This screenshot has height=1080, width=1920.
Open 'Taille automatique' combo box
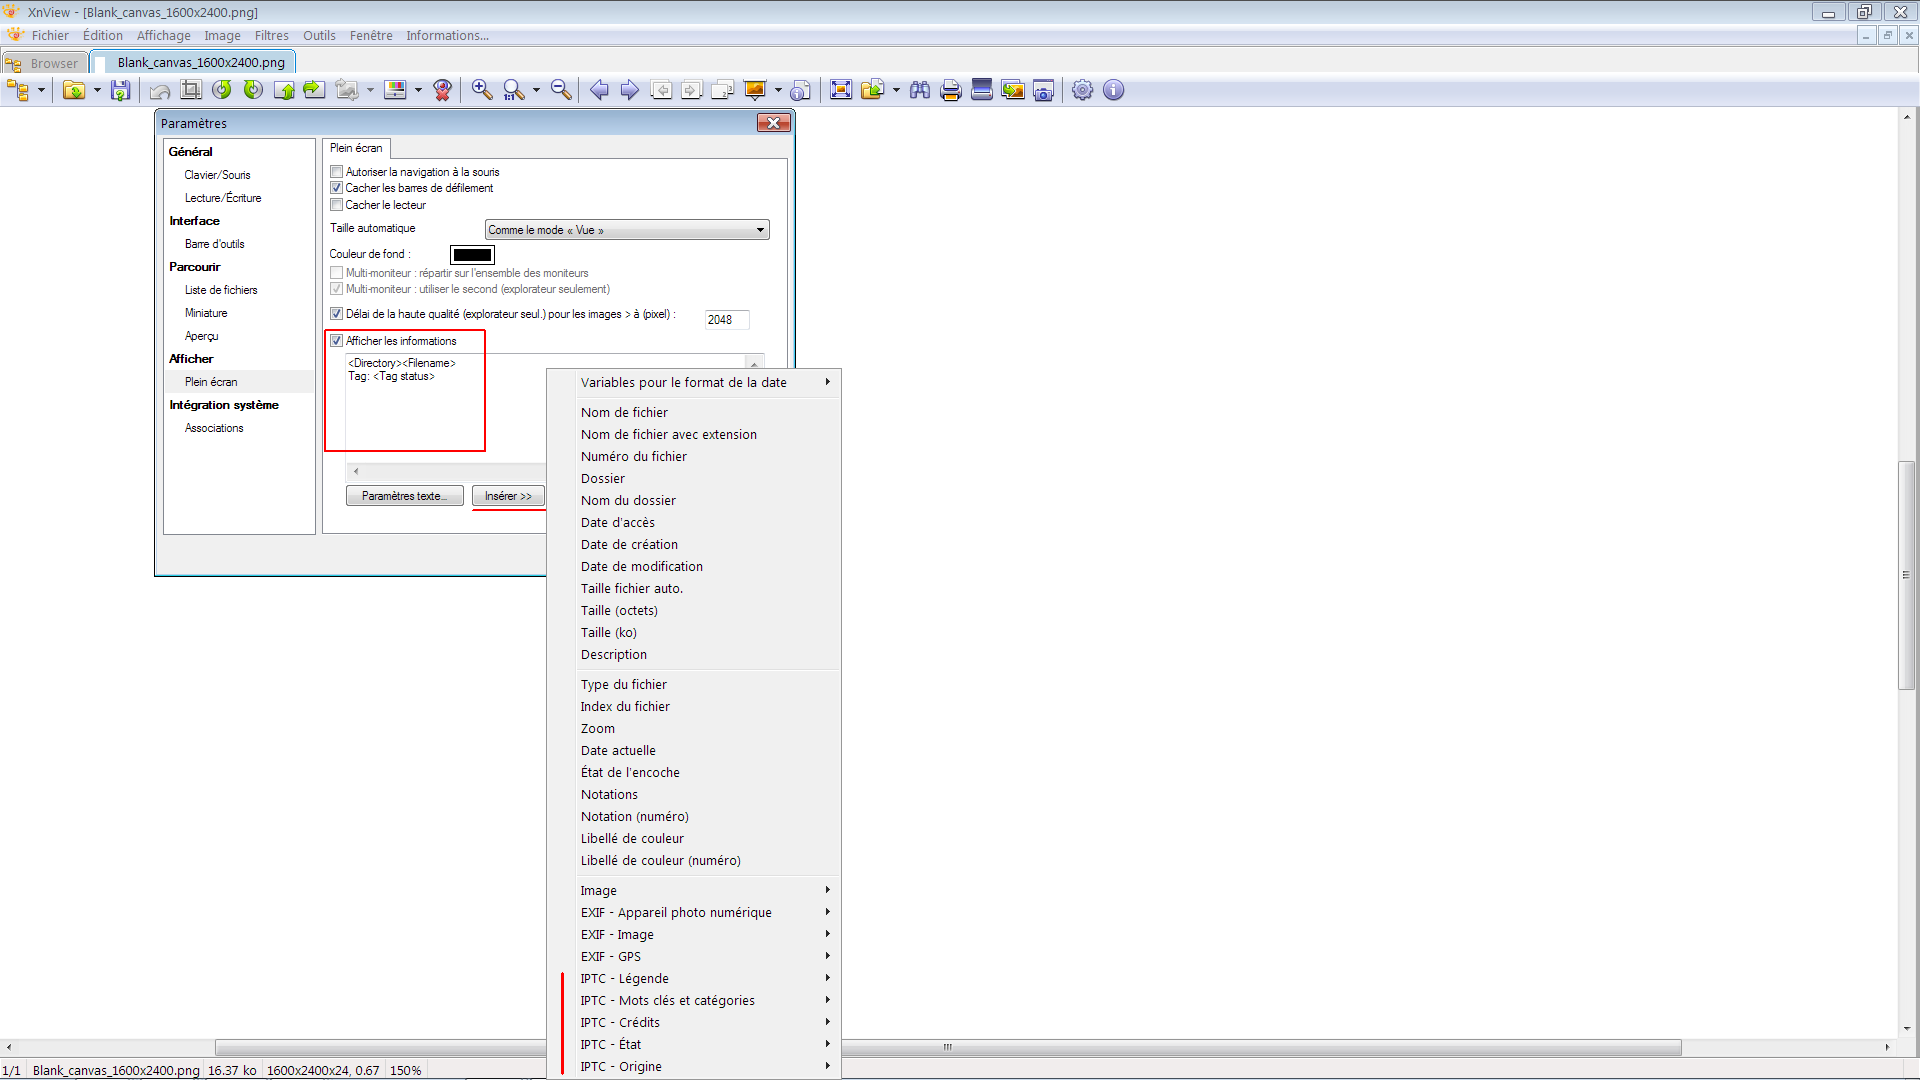(627, 230)
